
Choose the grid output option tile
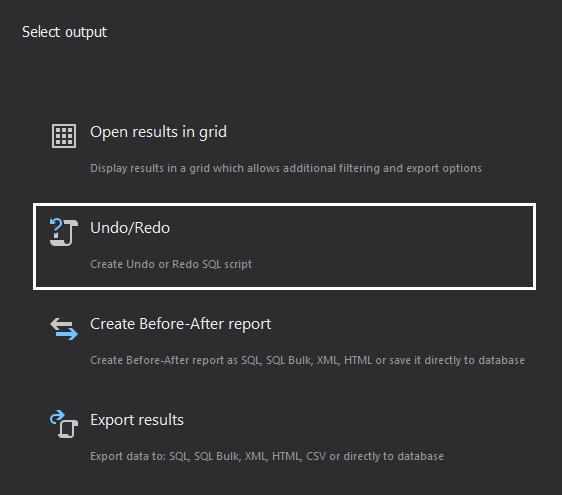285,151
